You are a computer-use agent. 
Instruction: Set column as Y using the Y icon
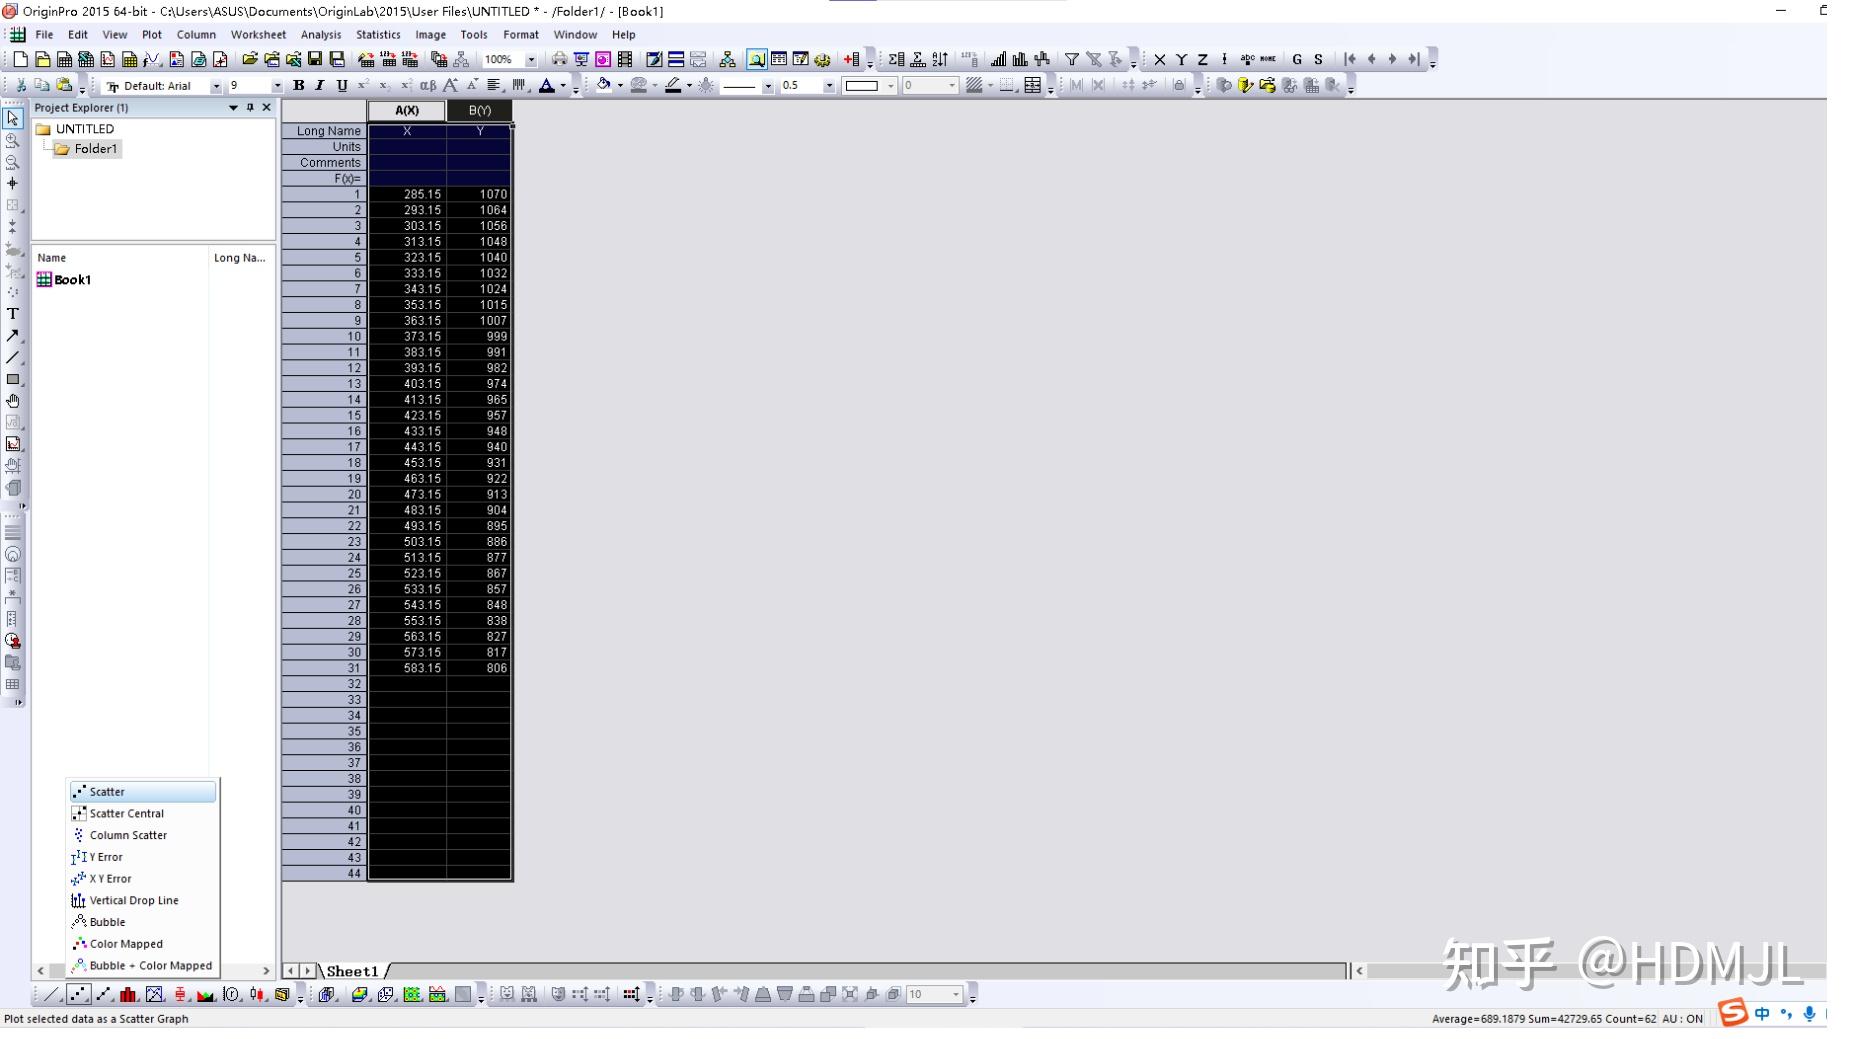click(1181, 60)
